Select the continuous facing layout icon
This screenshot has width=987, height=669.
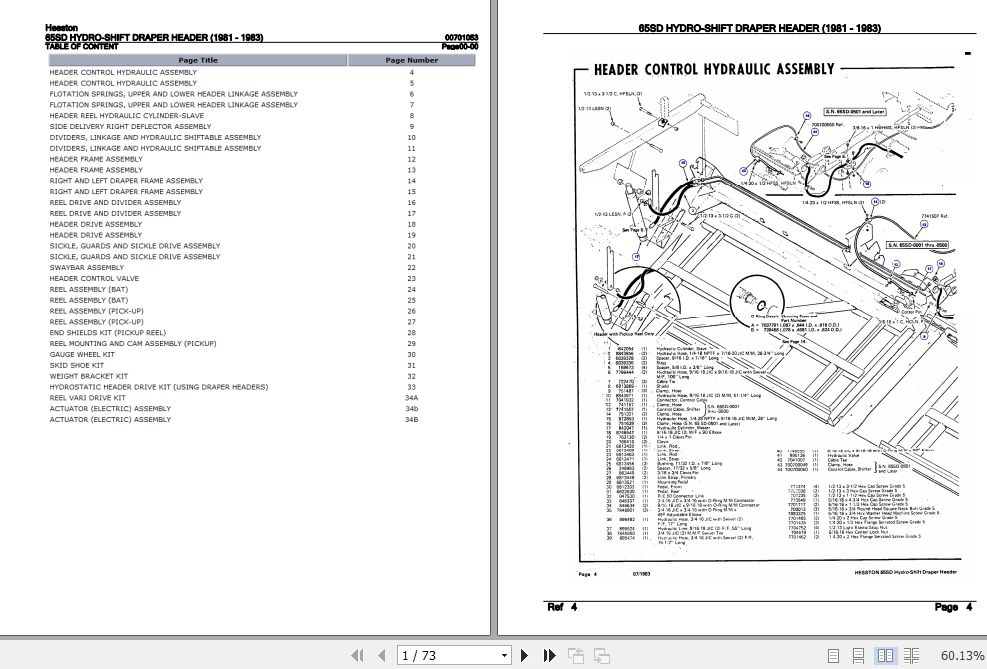[911, 655]
